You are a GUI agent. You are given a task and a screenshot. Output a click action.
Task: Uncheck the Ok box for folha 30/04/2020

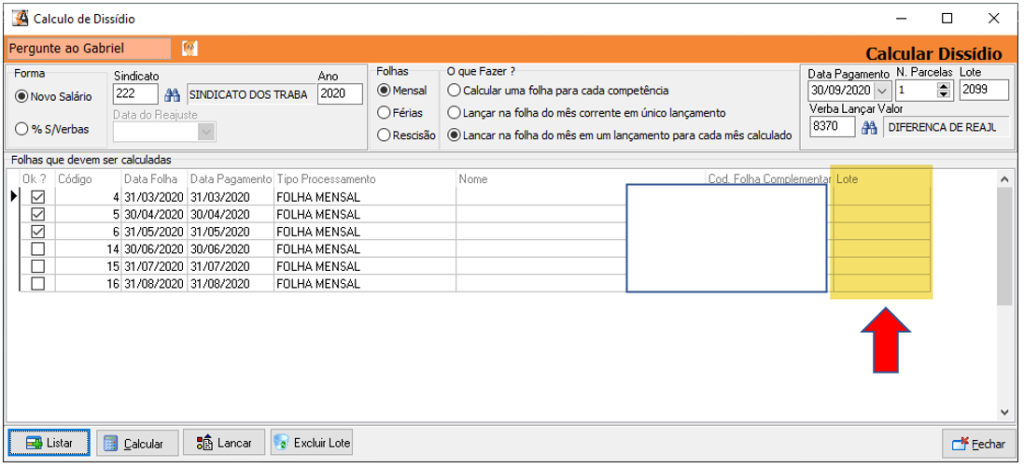39,214
